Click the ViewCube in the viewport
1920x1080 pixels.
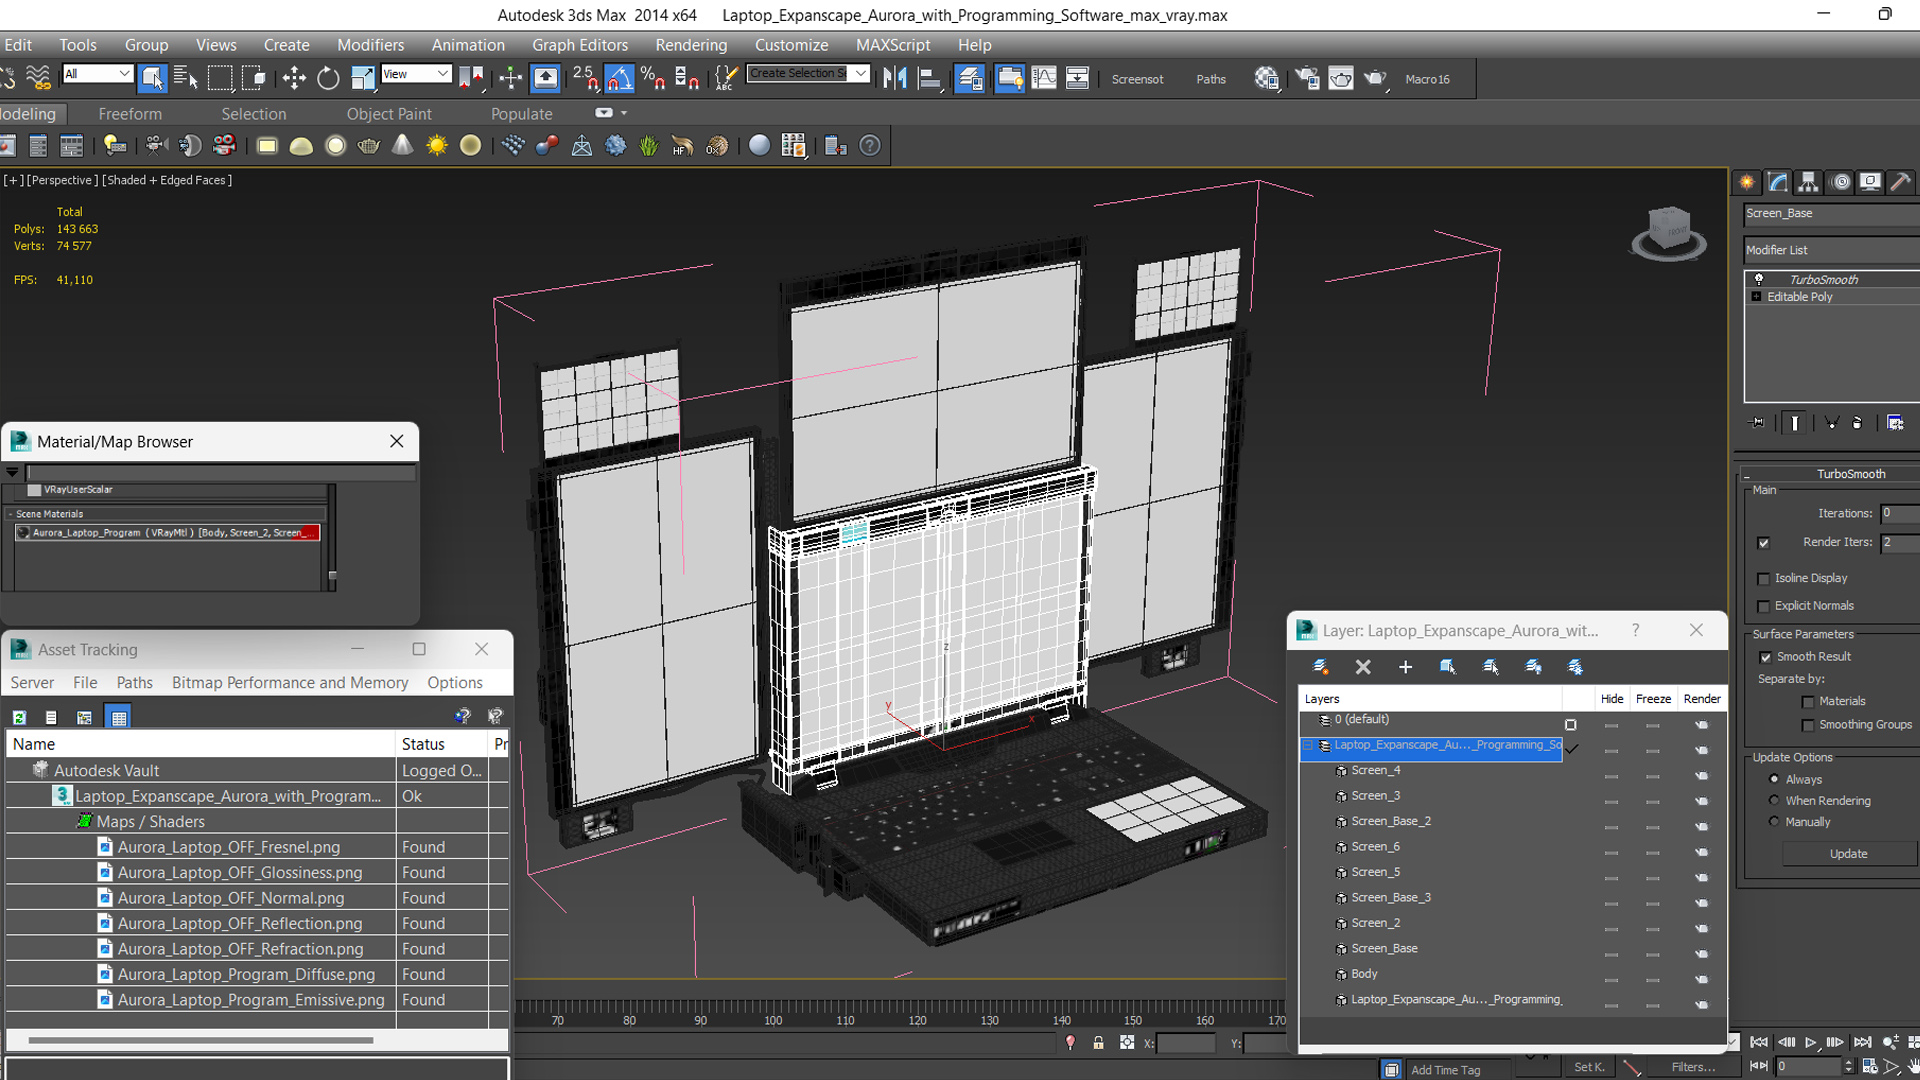click(1668, 232)
